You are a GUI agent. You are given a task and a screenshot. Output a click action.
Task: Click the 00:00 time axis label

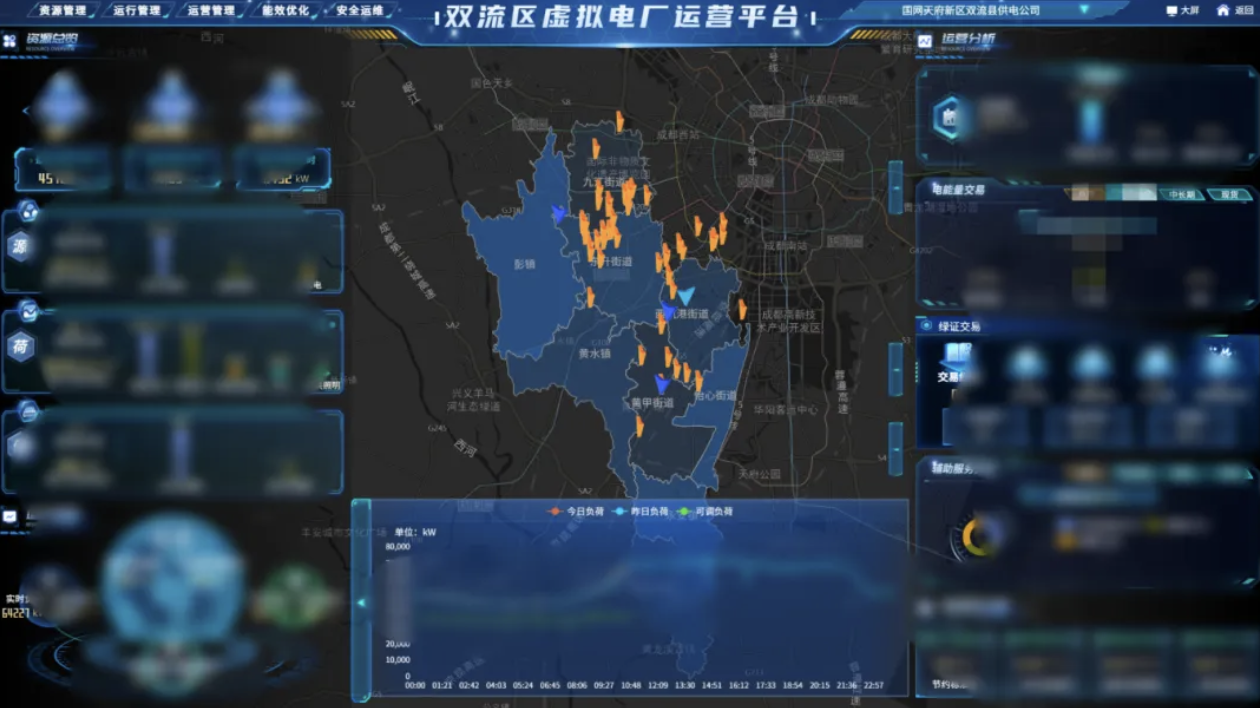415,686
